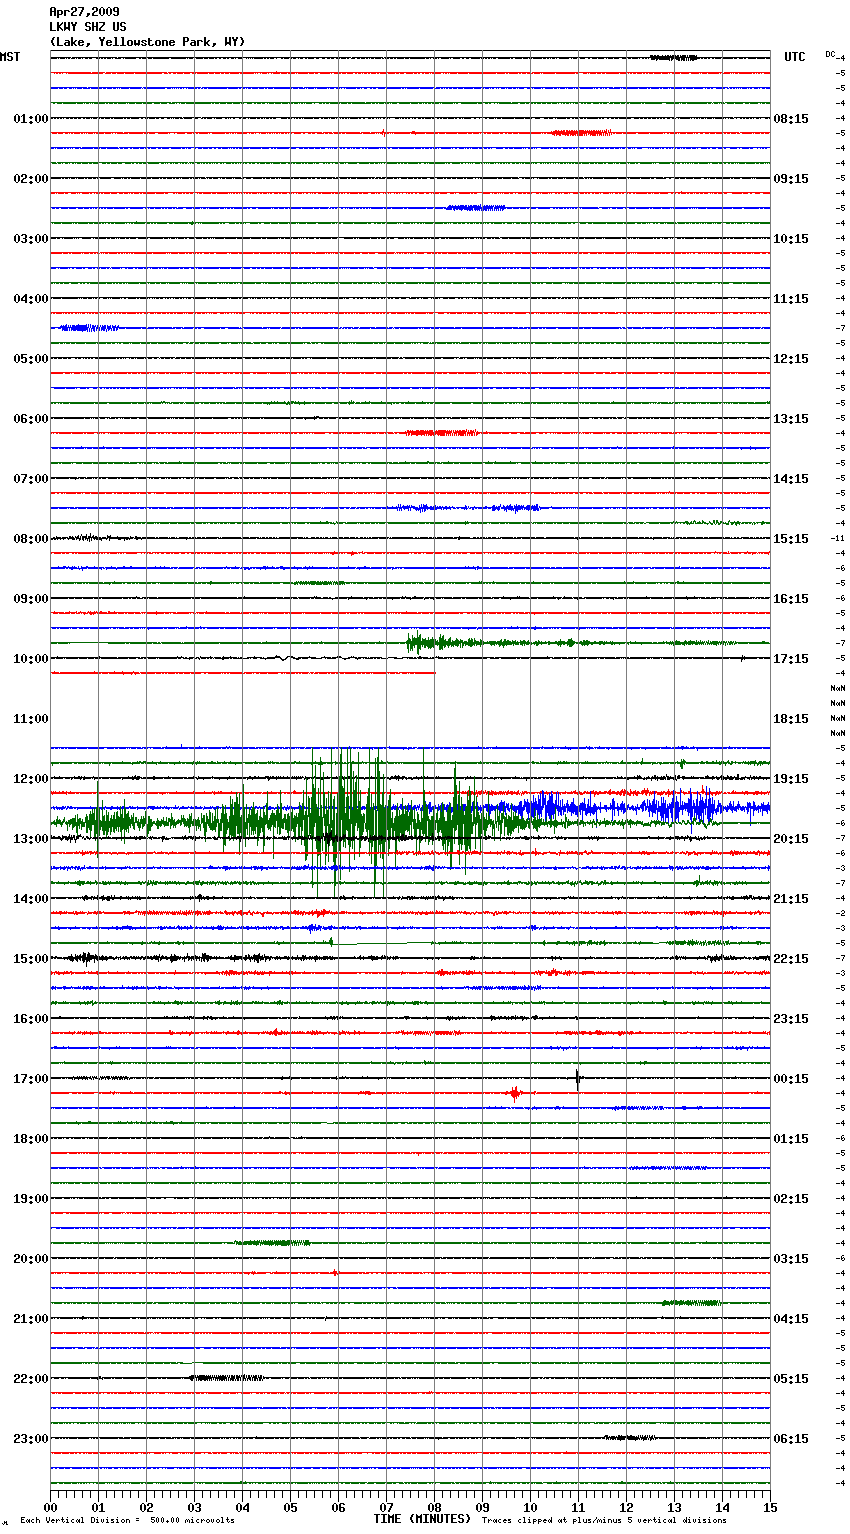The image size is (850, 1534).
Task: Select the MST time label "04:00"
Action: [31, 299]
